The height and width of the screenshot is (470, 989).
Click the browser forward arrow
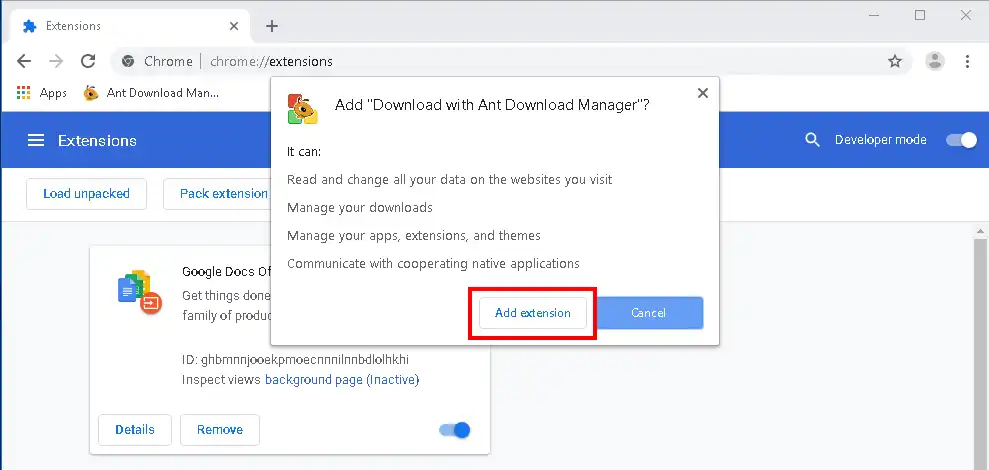pos(56,61)
